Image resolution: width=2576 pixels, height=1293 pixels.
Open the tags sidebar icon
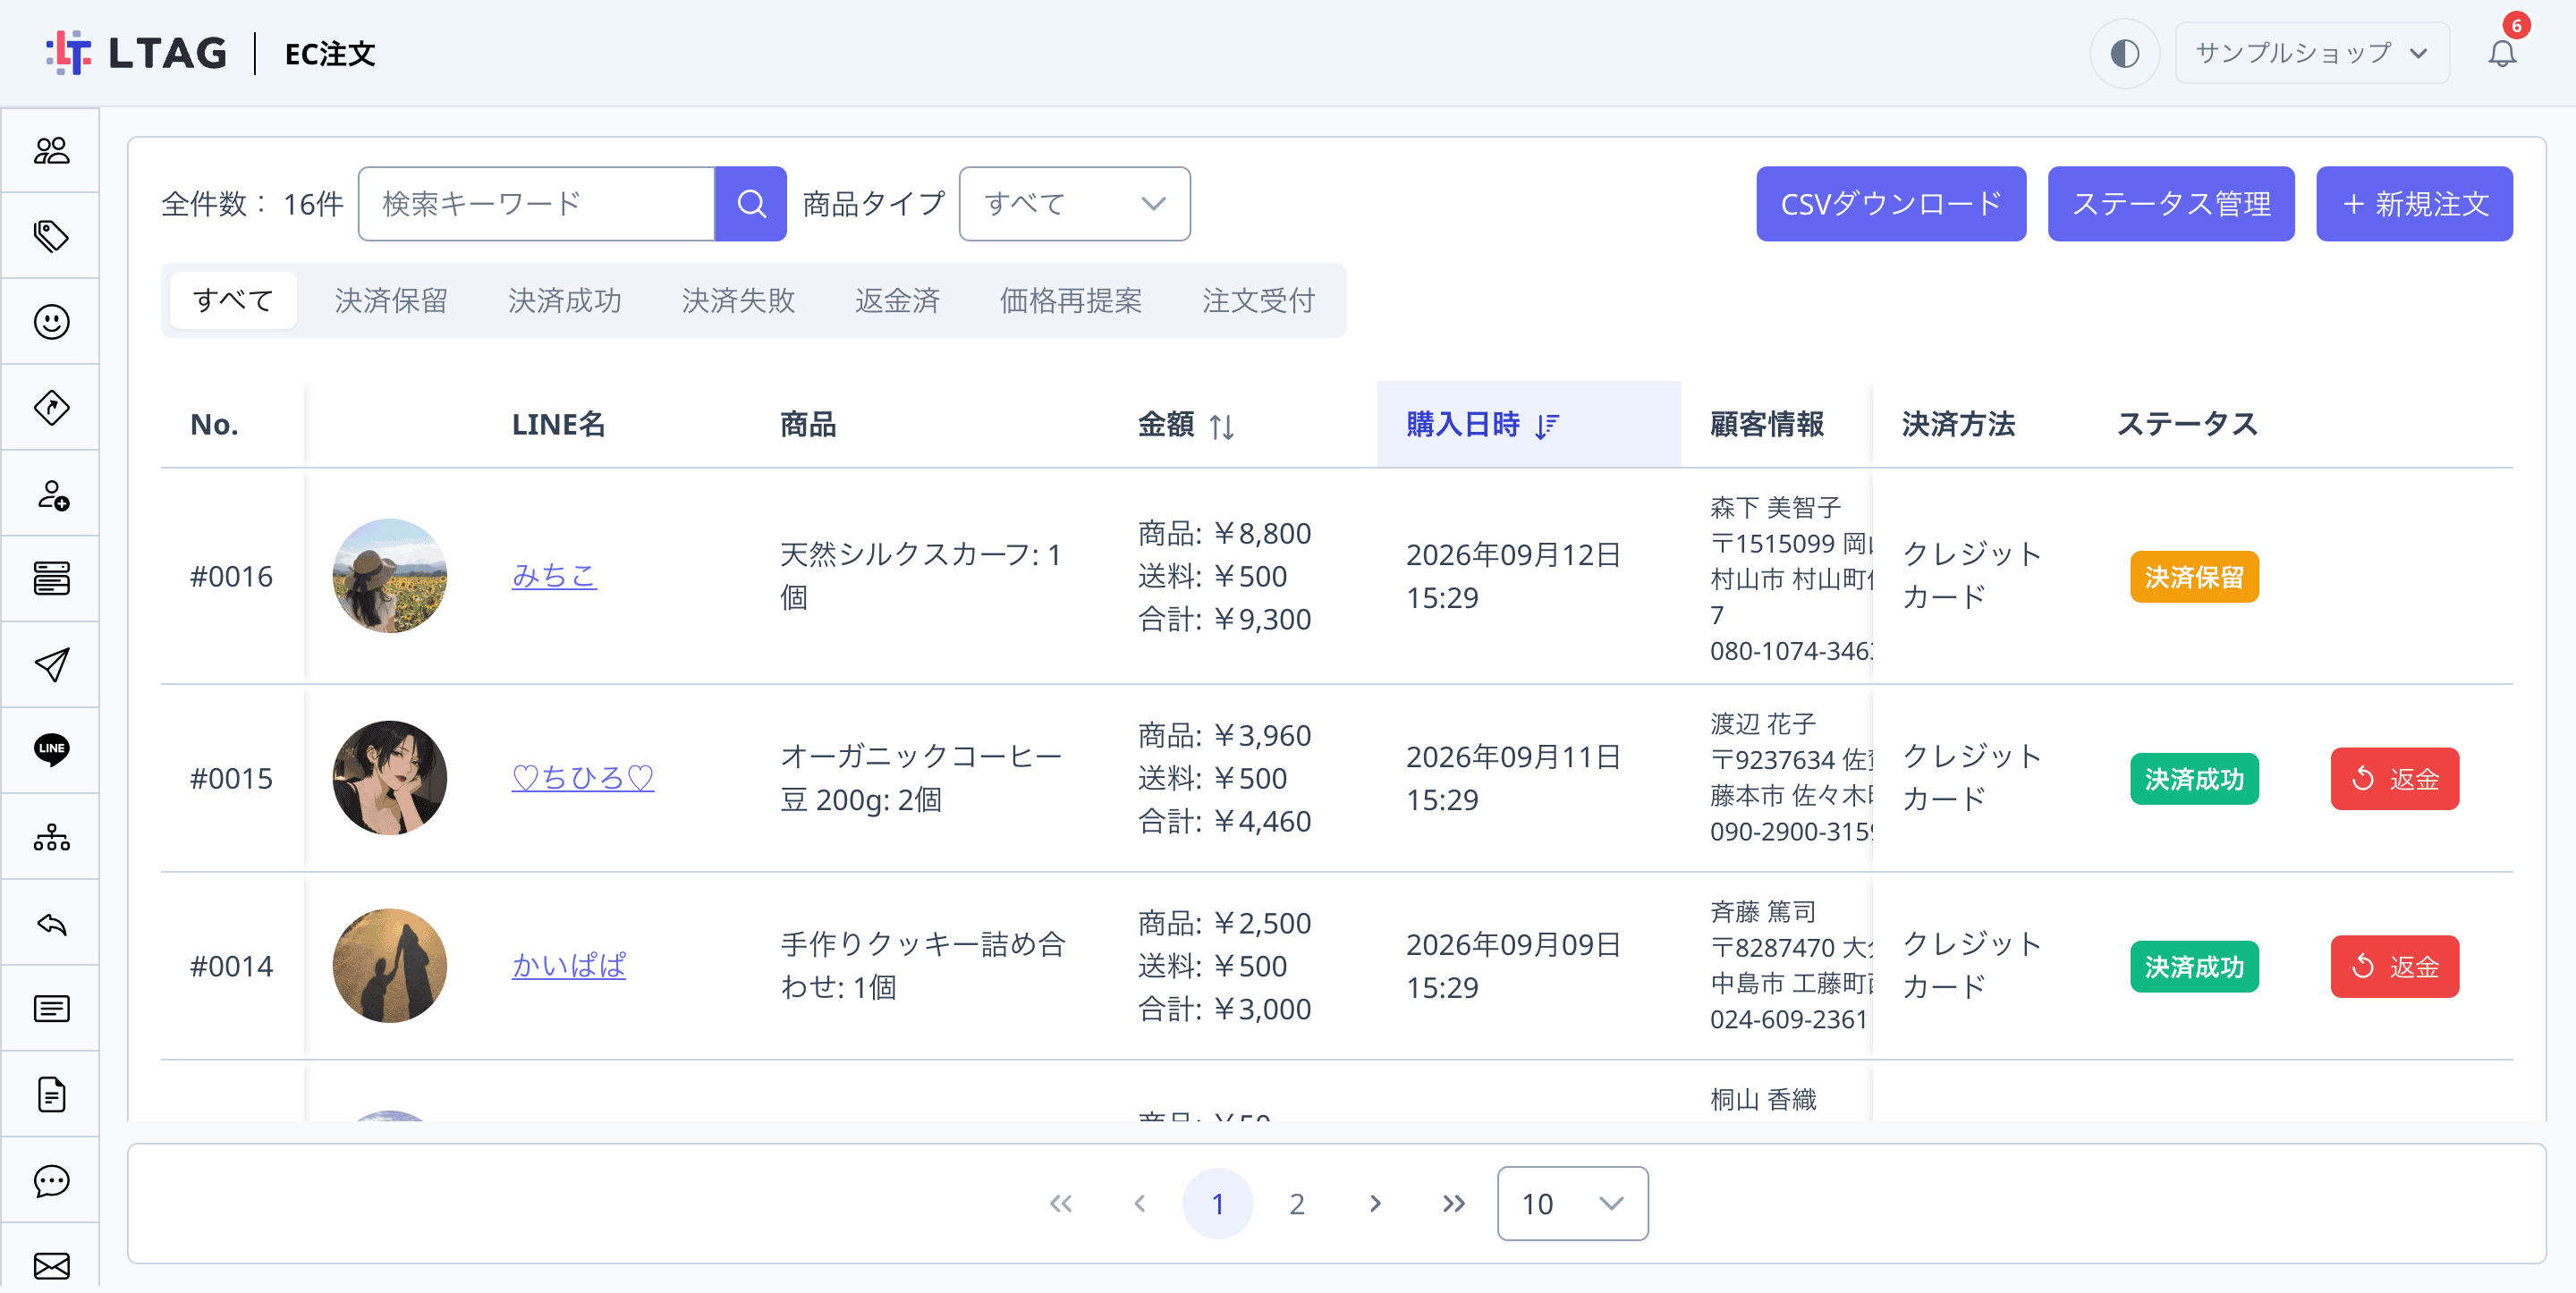pos(51,236)
